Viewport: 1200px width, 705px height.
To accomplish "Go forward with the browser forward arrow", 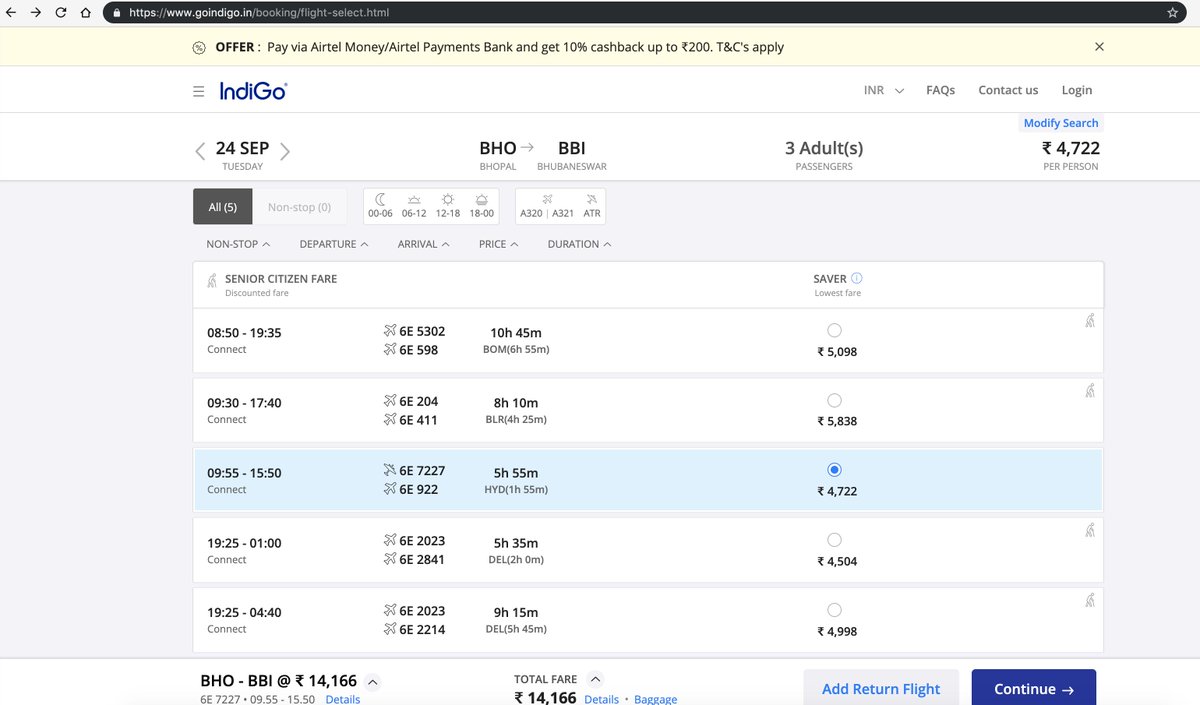I will pyautogui.click(x=36, y=13).
